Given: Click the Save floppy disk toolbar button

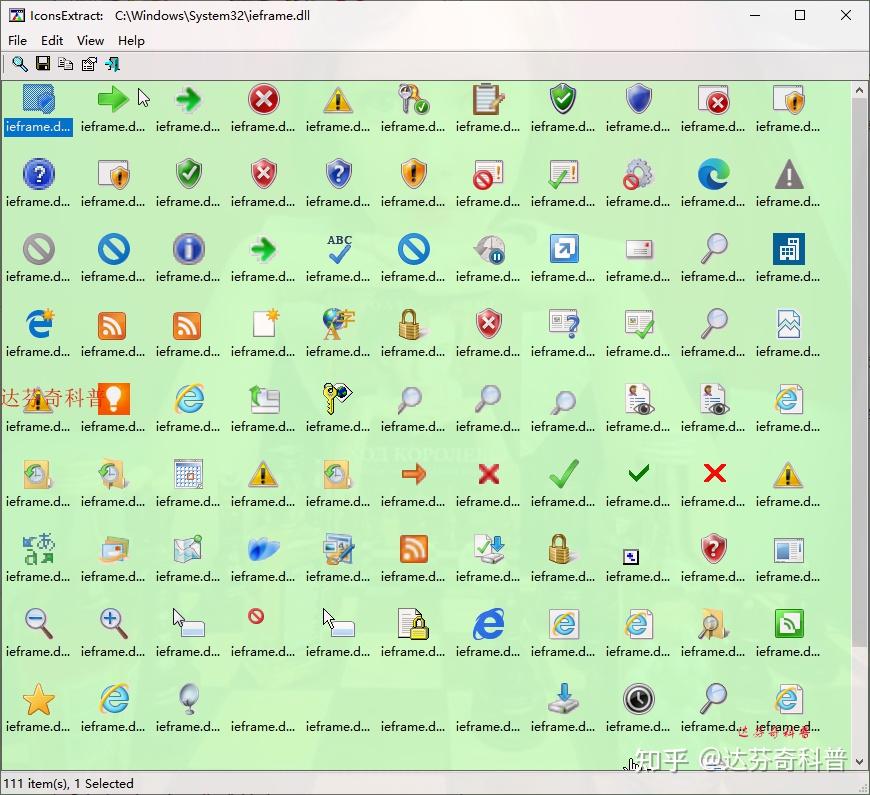Looking at the screenshot, I should point(43,64).
